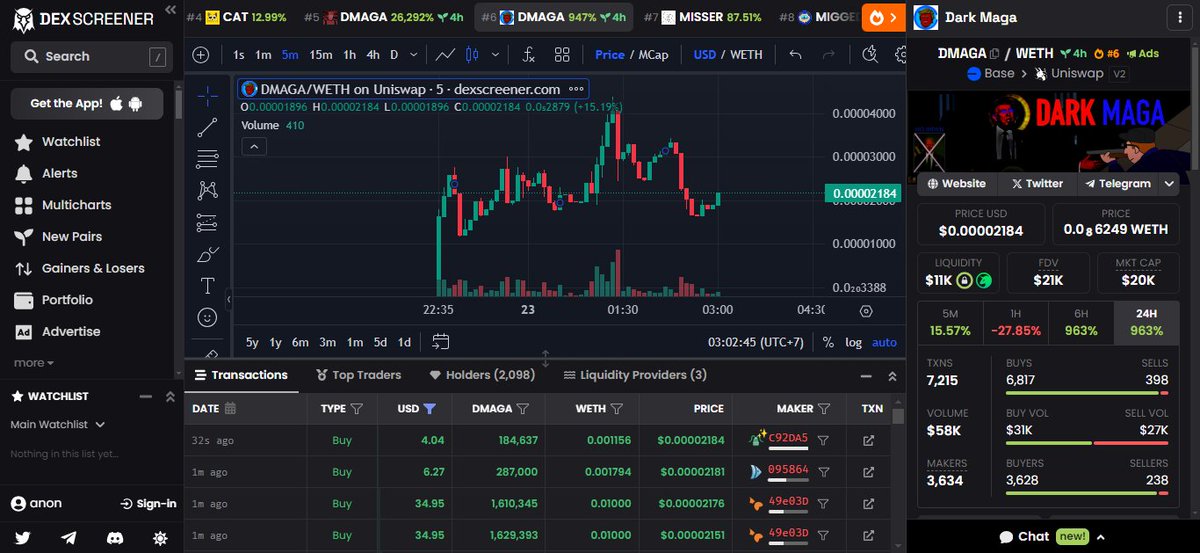Expand social links dropdown next to Telegram
Screen dimensions: 1200x553
point(1169,183)
